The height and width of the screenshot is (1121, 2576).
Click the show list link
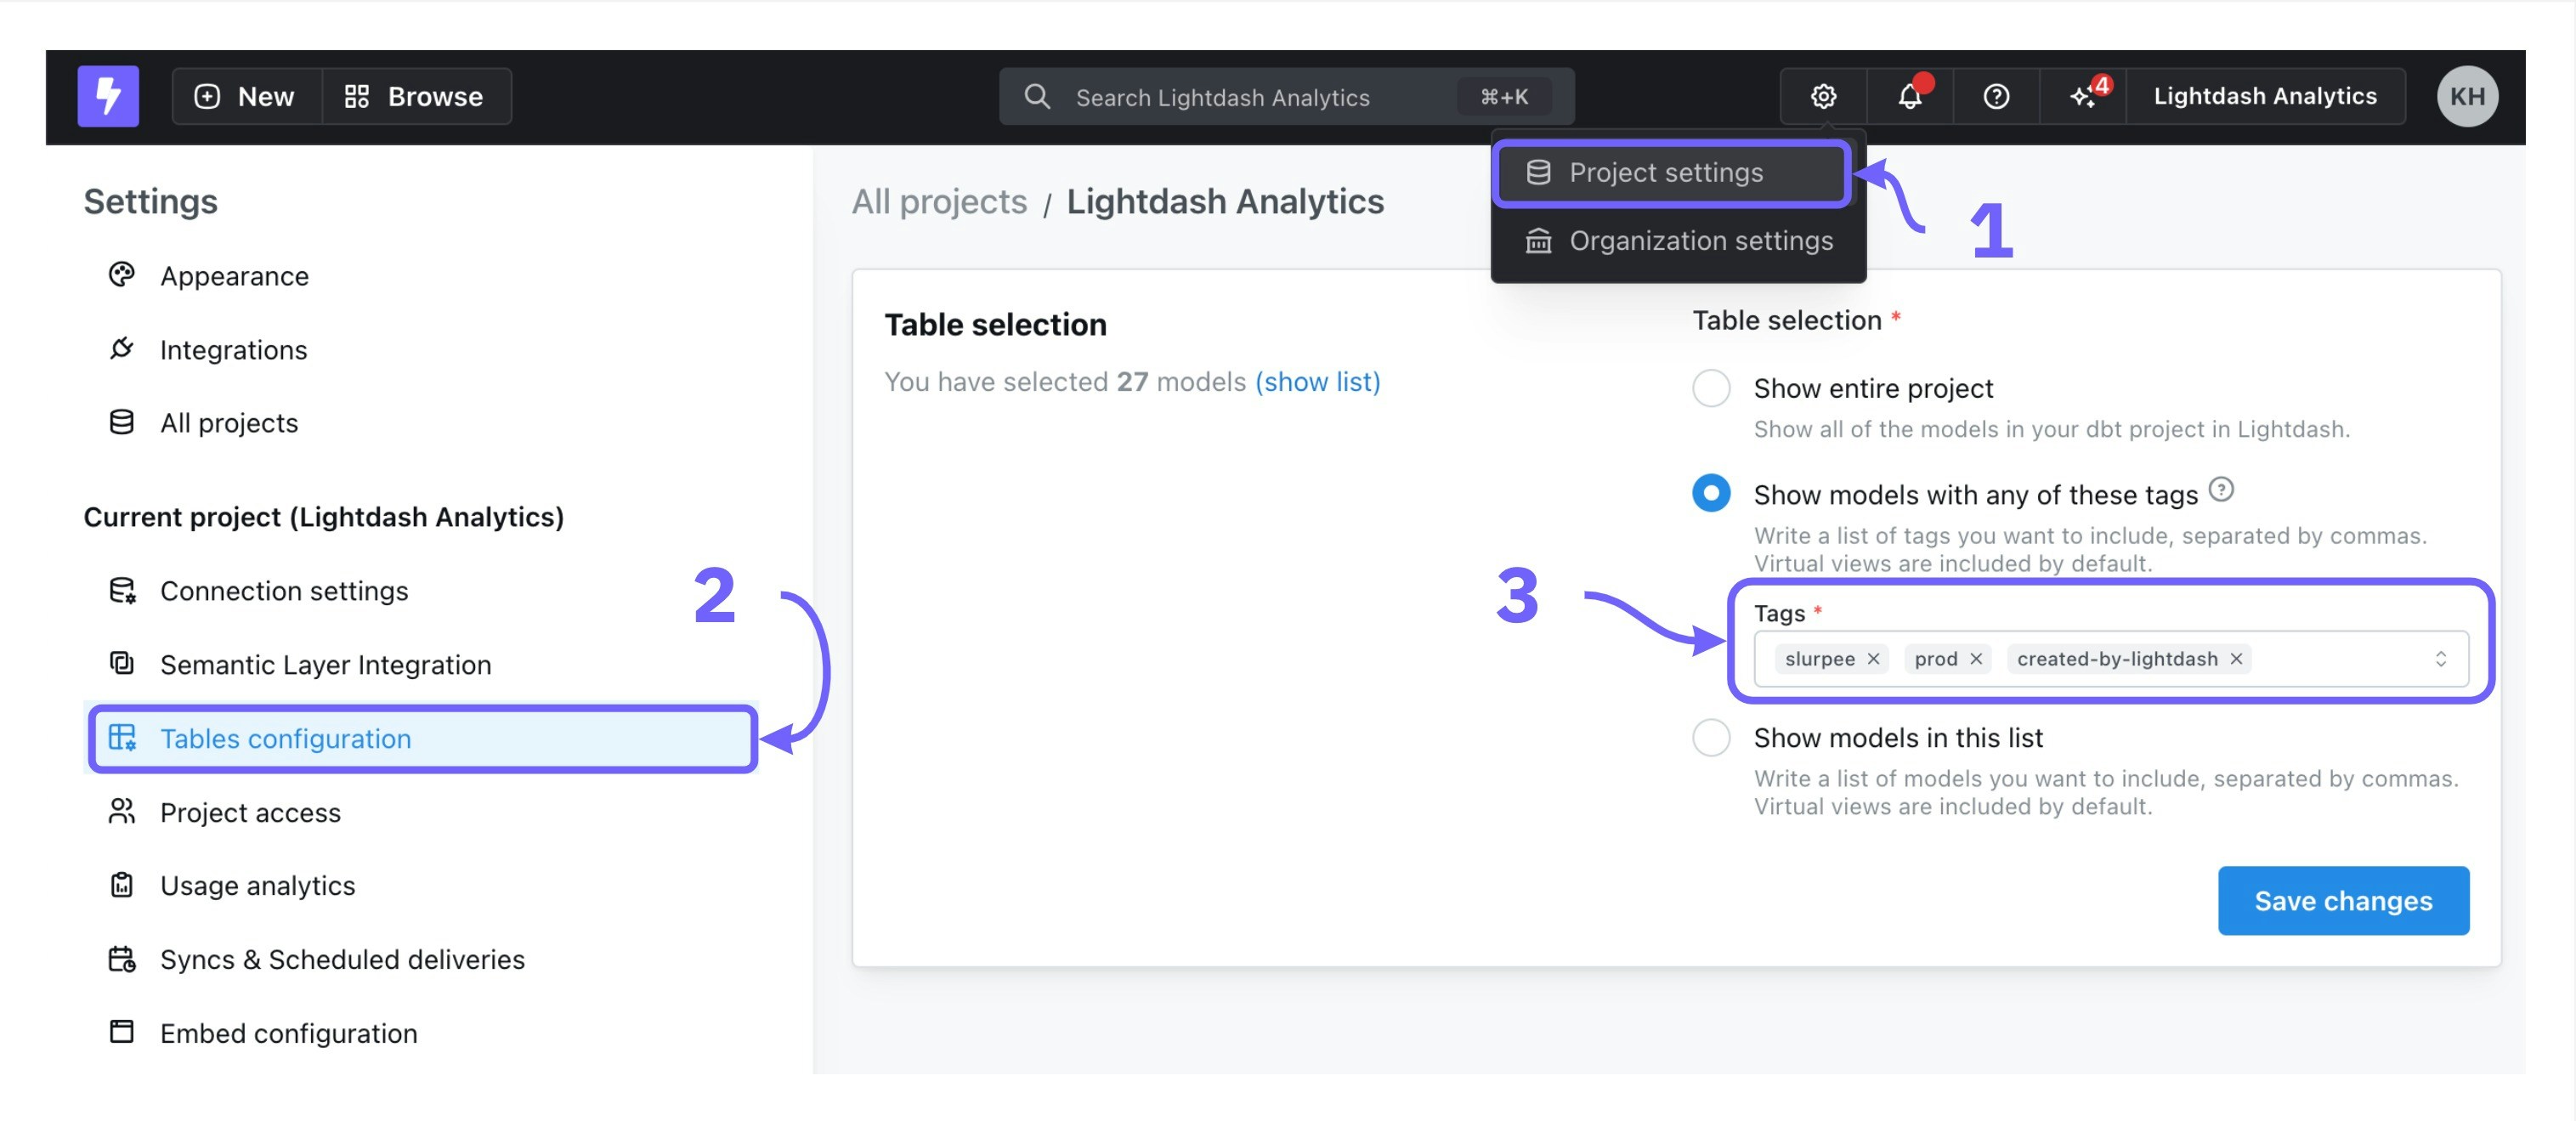pyautogui.click(x=1317, y=381)
